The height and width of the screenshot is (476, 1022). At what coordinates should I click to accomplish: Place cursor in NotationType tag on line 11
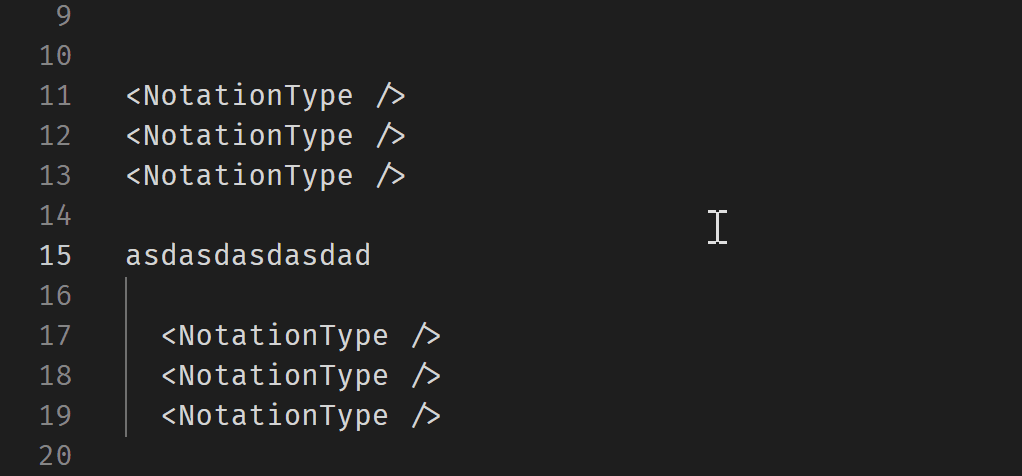pyautogui.click(x=265, y=96)
